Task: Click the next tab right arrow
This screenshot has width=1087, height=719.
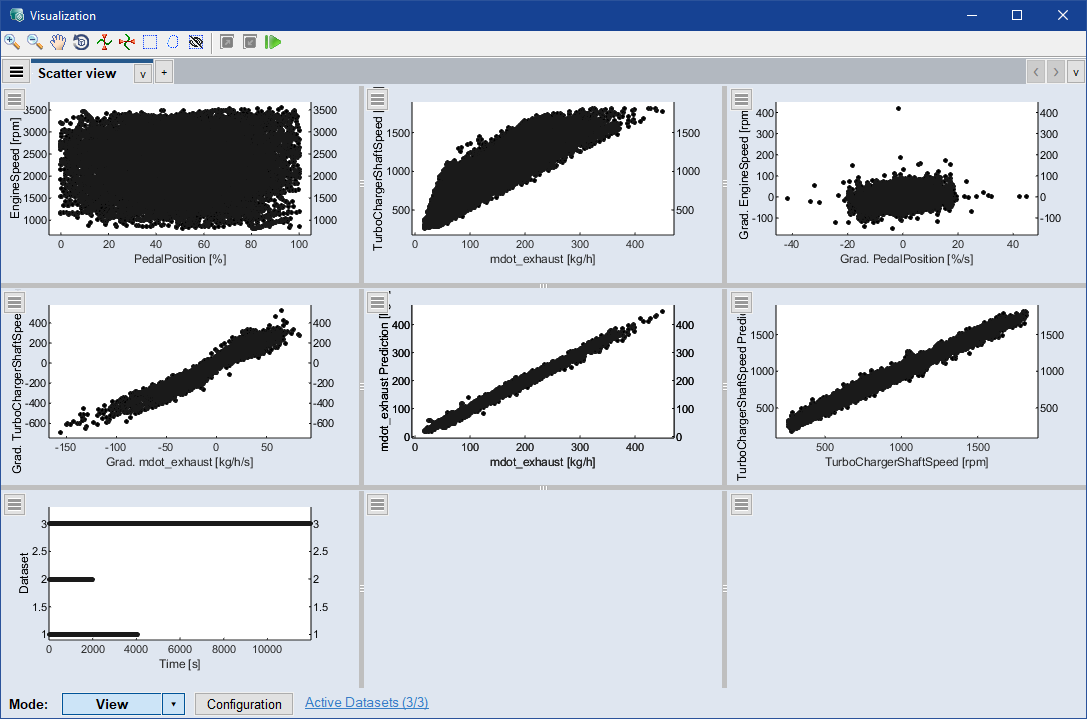Action: [x=1056, y=72]
